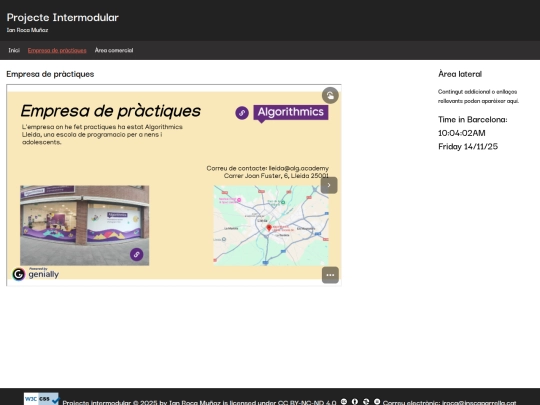Click the 'Correu de contacte: lleida@alg.academy' text

tap(268, 168)
